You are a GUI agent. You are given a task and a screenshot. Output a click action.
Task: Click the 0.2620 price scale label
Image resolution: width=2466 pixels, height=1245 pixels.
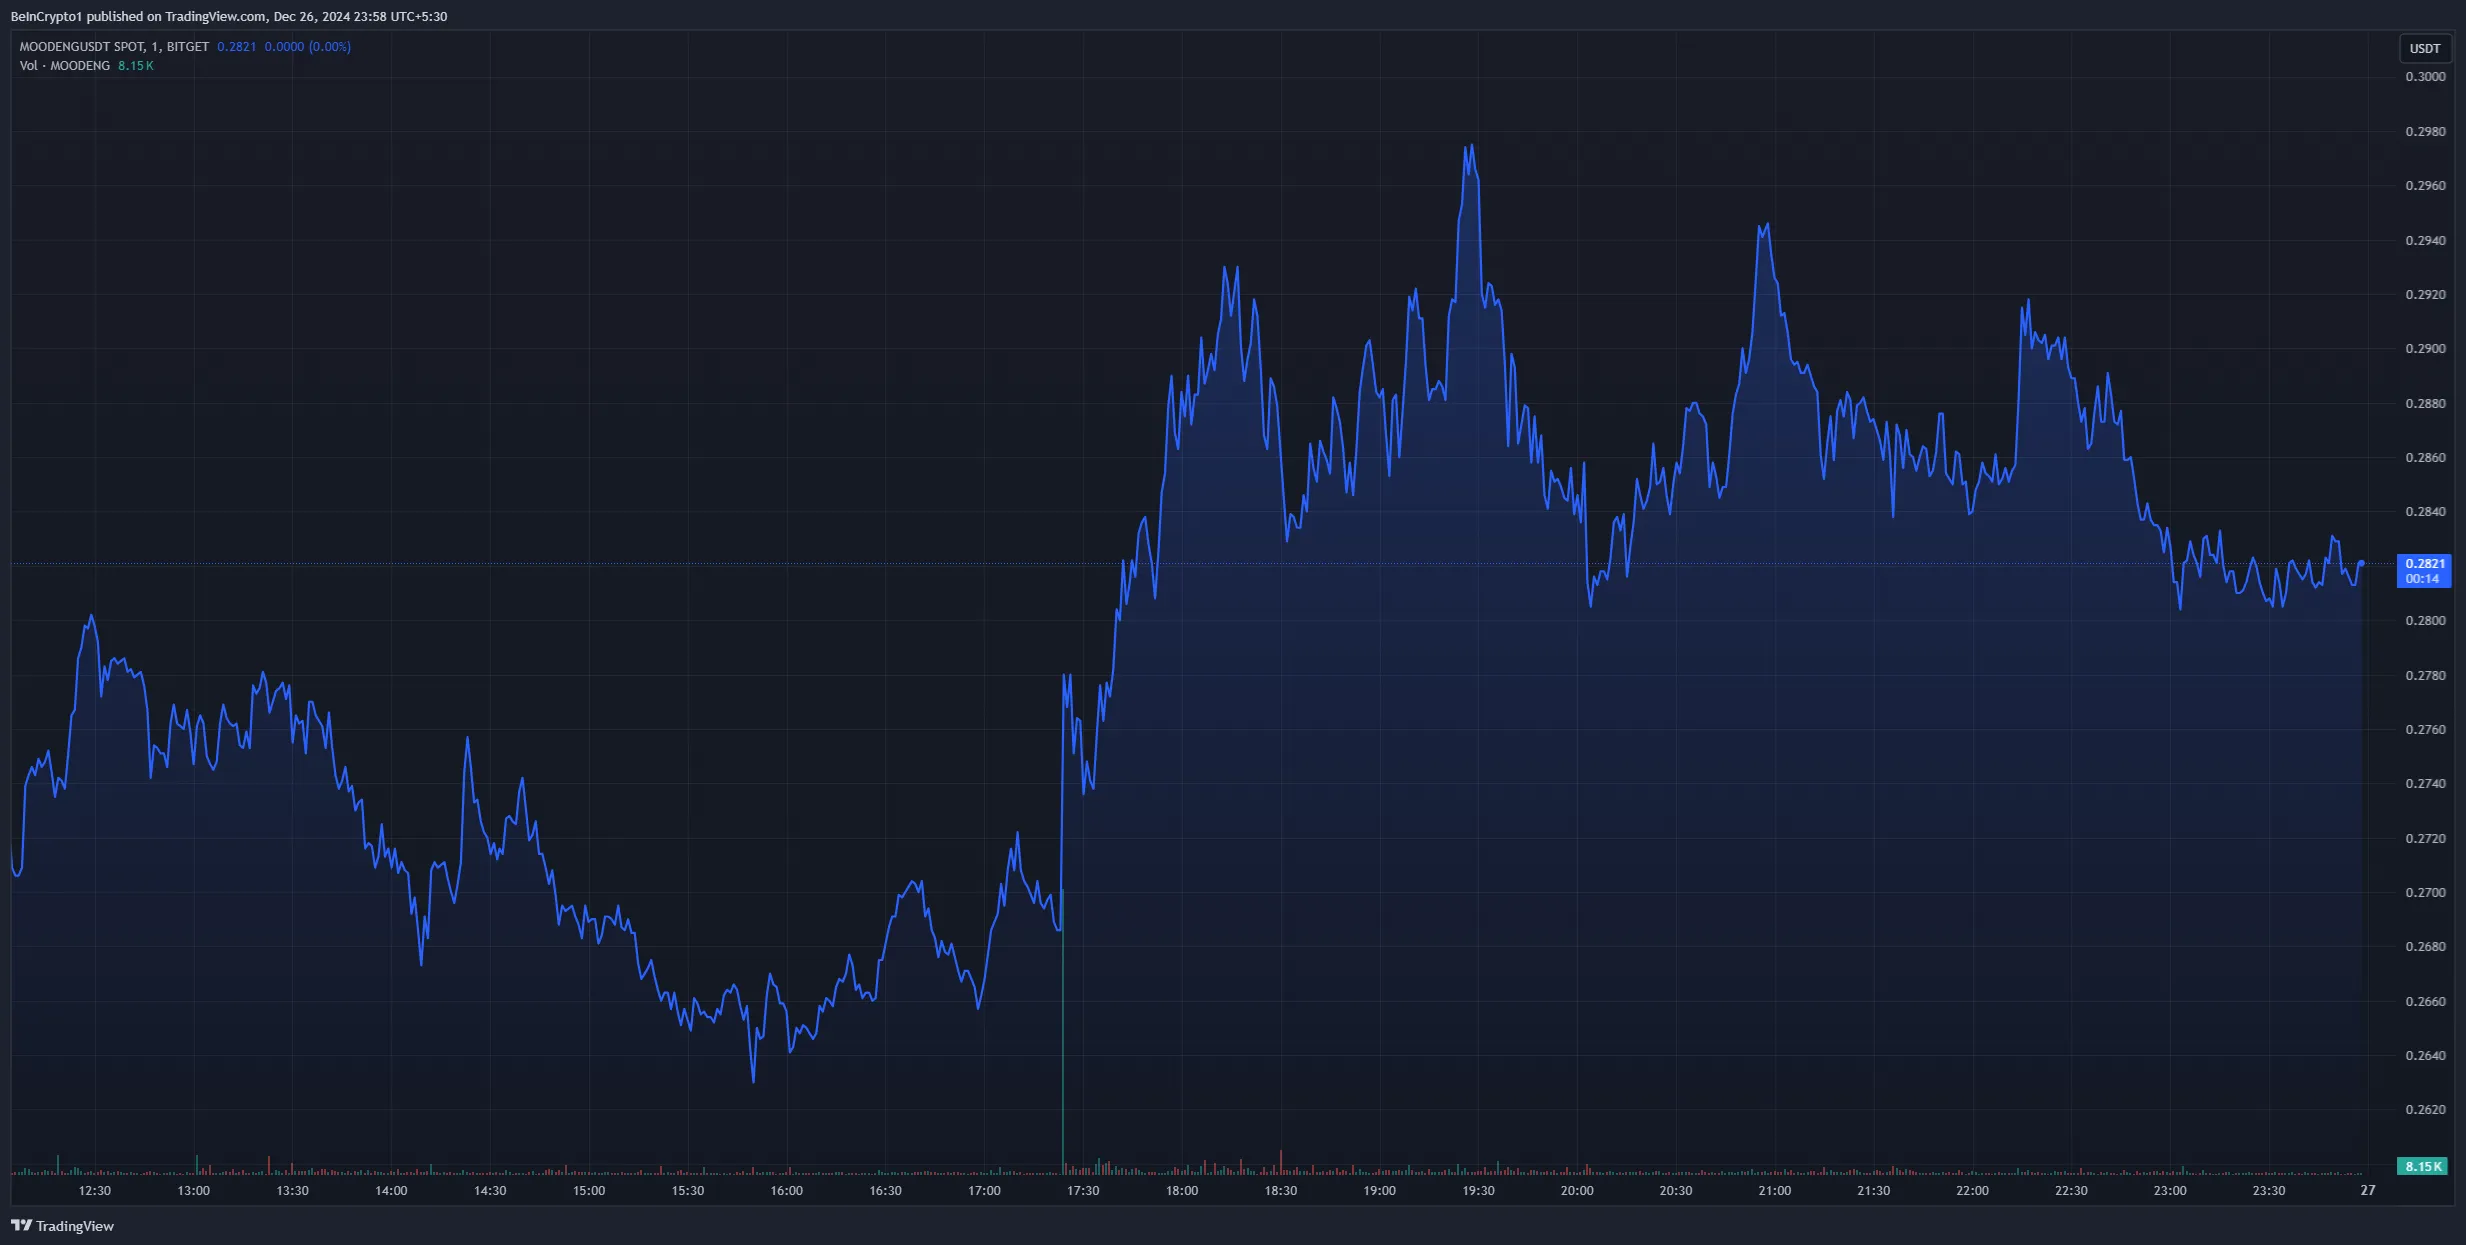point(2425,1110)
